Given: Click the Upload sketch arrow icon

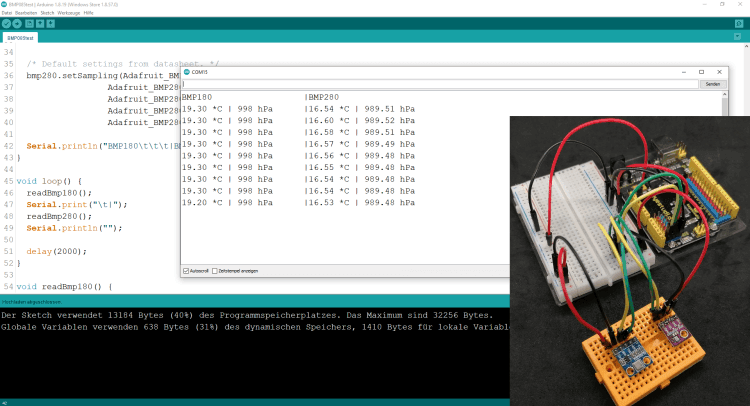Looking at the screenshot, I should pyautogui.click(x=19, y=23).
